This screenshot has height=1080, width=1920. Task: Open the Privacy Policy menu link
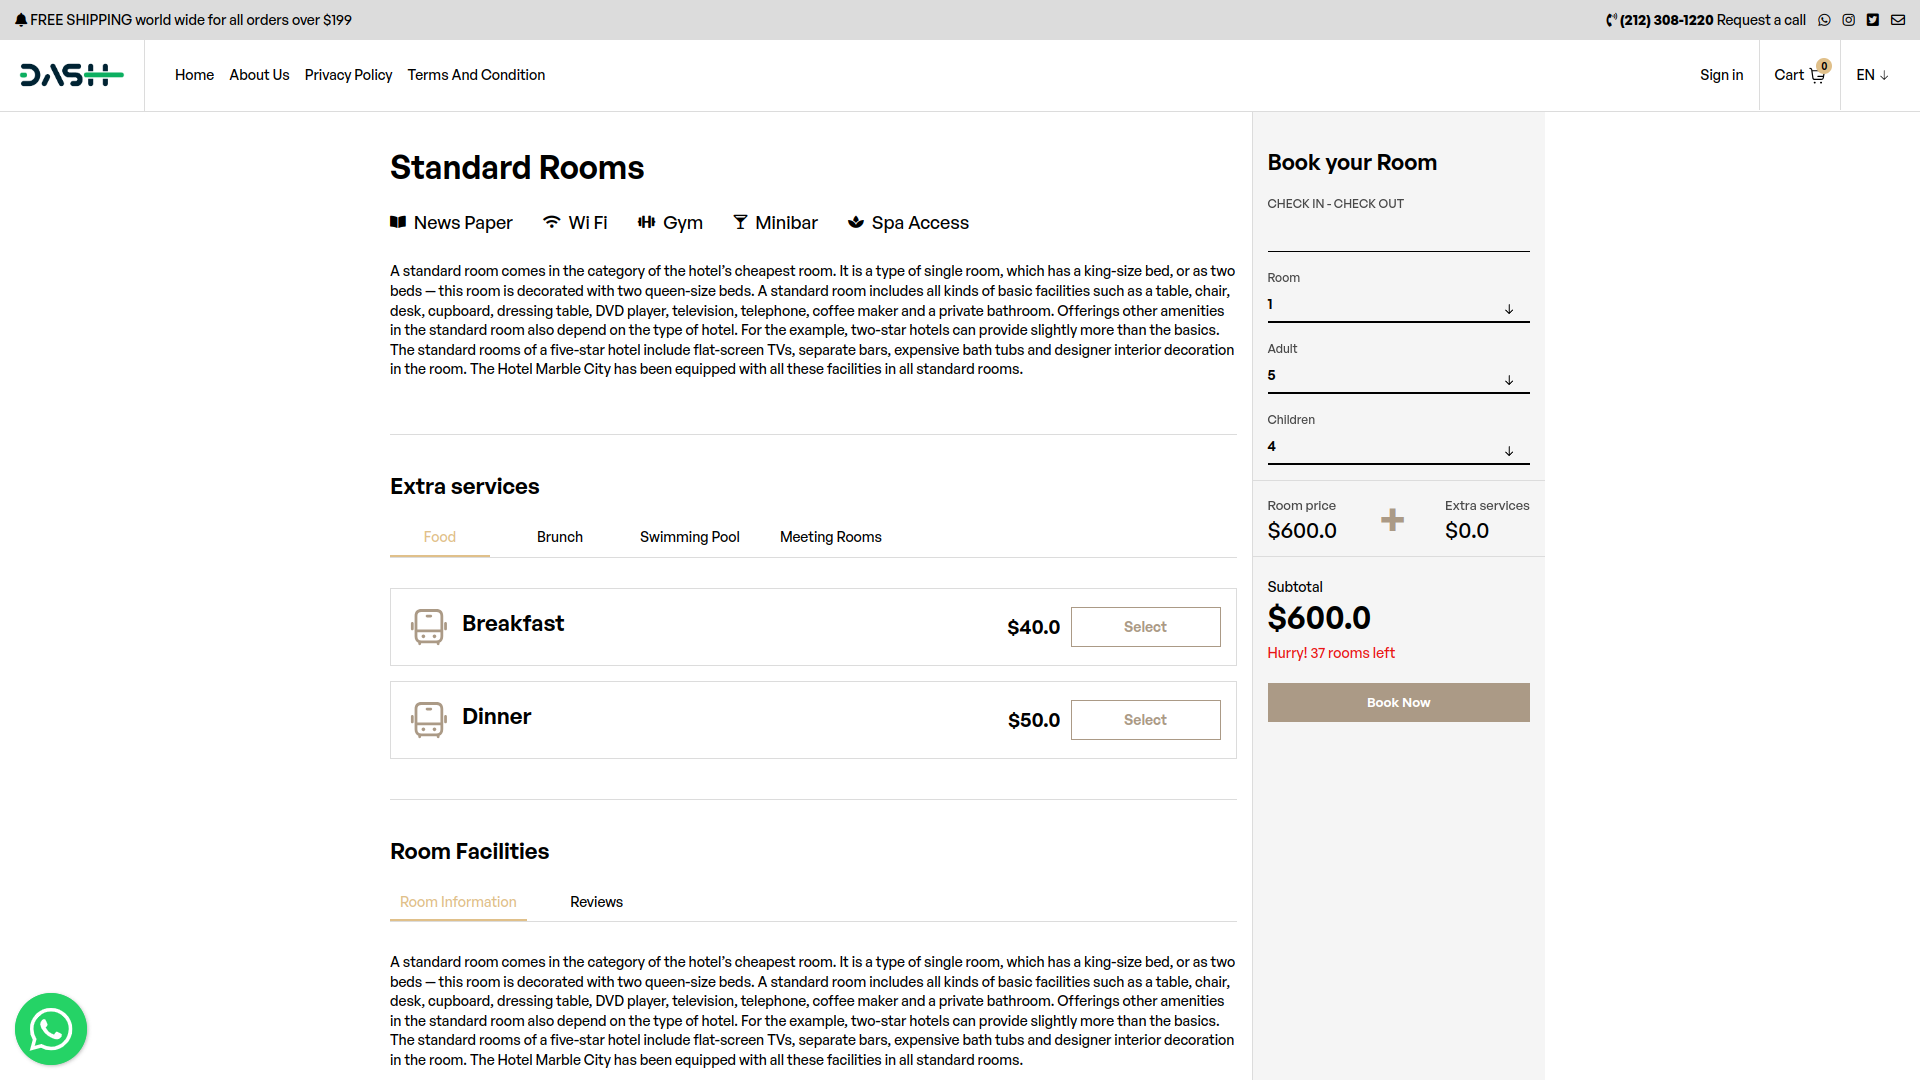click(x=348, y=75)
